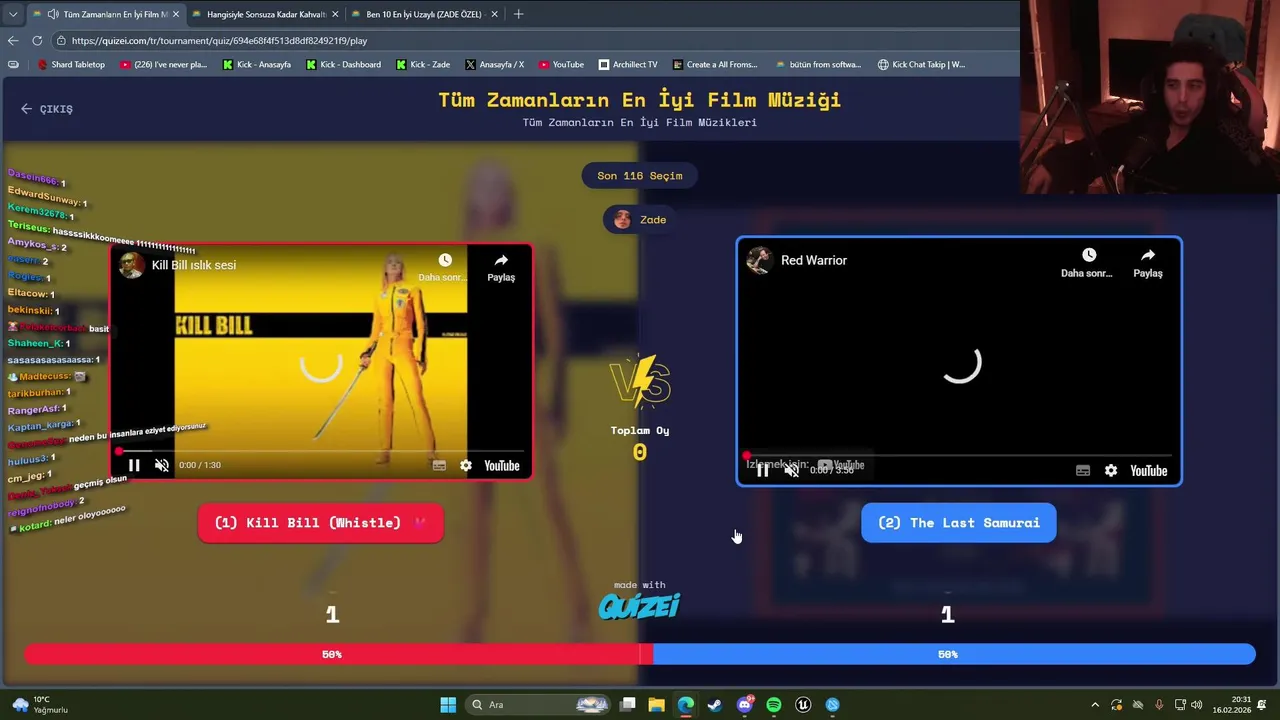Open Unreal Engine from taskbar
Viewport: 1280px width, 720px height.
pyautogui.click(x=803, y=705)
